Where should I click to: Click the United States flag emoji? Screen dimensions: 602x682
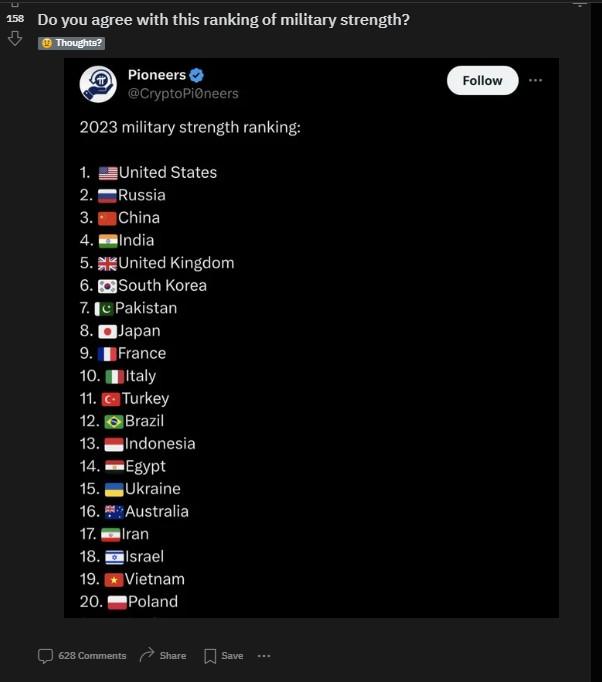(x=108, y=173)
